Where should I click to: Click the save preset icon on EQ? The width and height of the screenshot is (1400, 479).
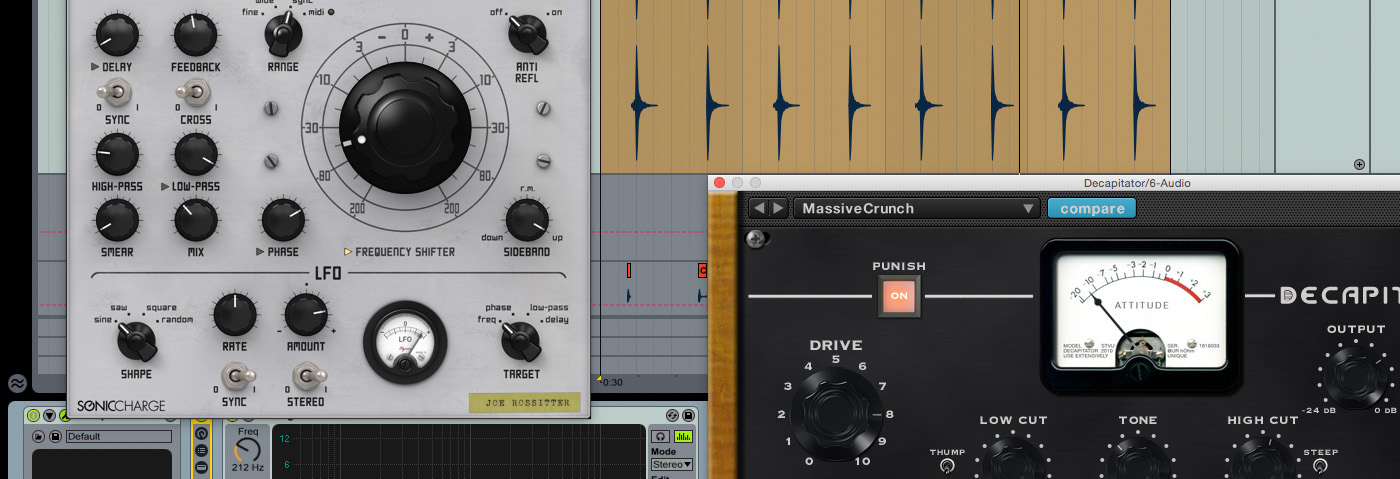click(x=688, y=415)
